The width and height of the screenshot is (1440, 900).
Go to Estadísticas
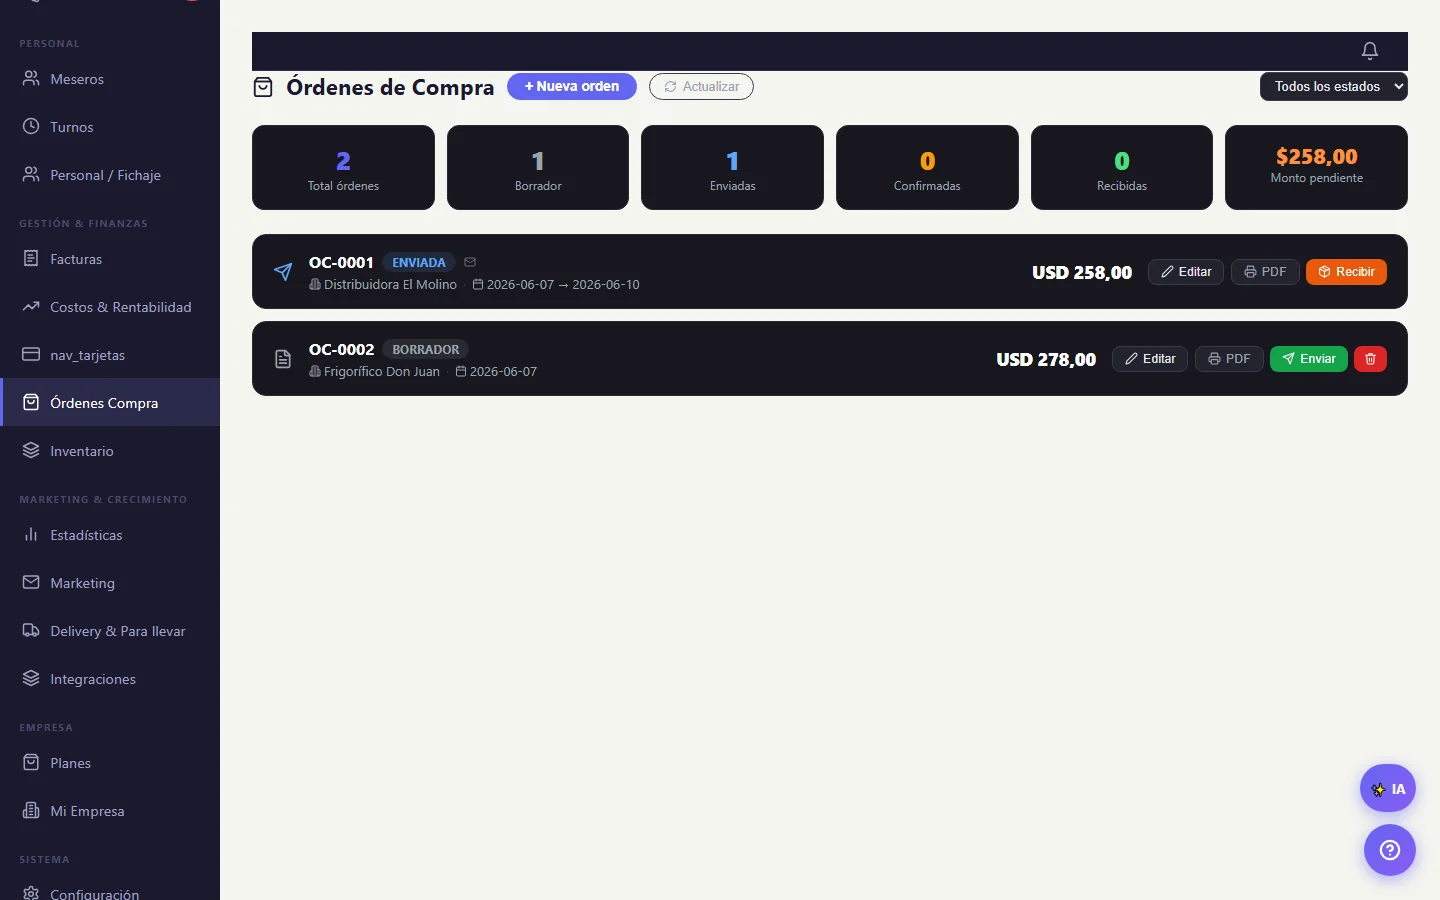pyautogui.click(x=110, y=535)
